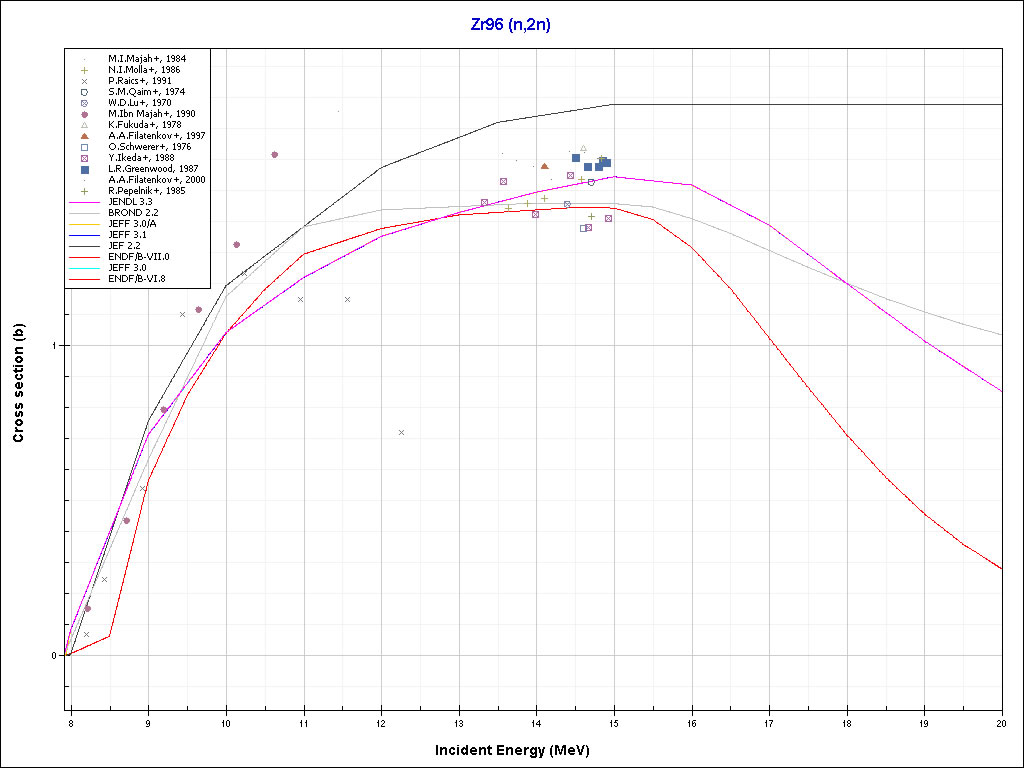Click the crossed-square marker for Y.Ikeda+, 1988
Image resolution: width=1024 pixels, height=768 pixels.
pyautogui.click(x=85, y=158)
